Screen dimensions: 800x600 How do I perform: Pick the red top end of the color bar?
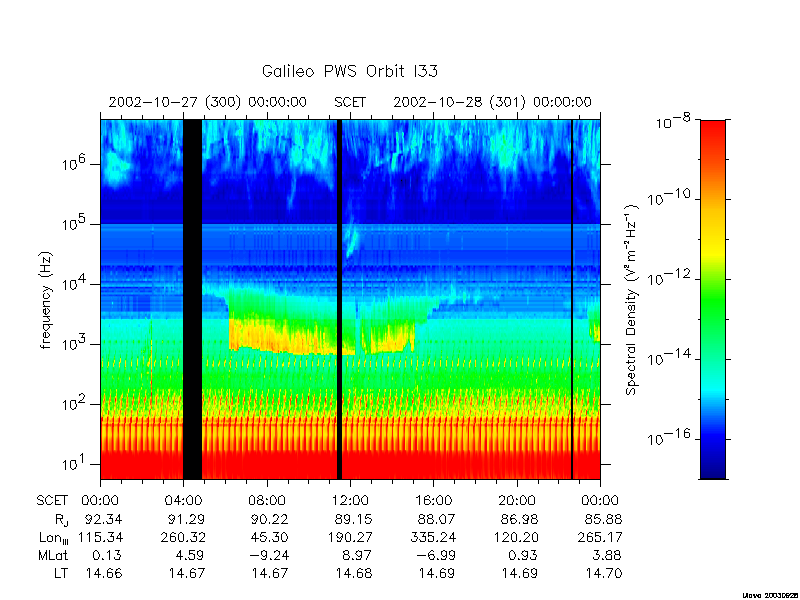pos(713,133)
